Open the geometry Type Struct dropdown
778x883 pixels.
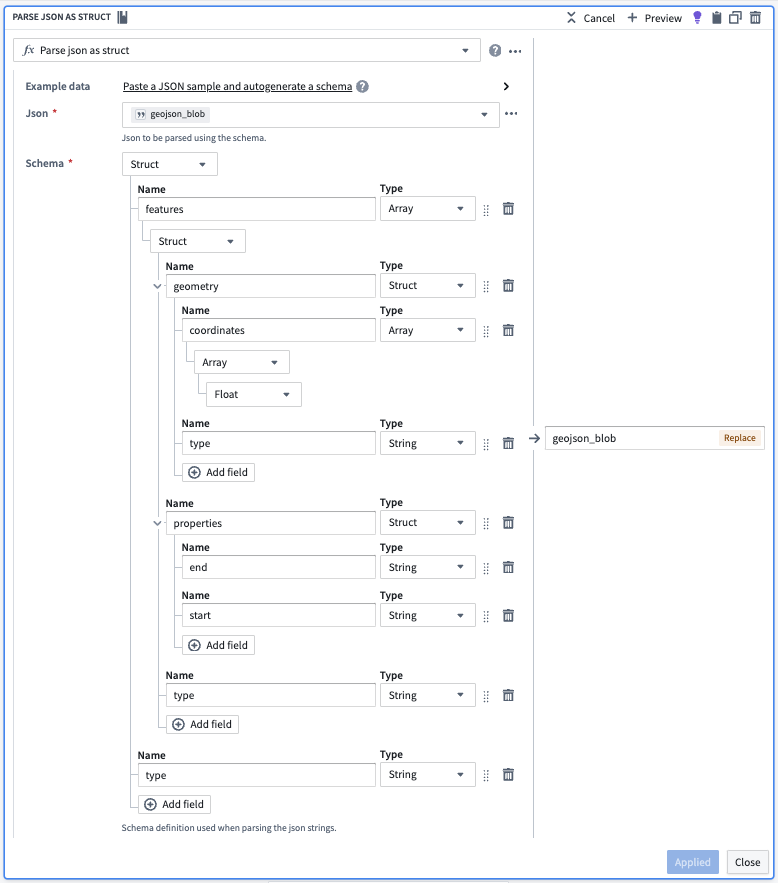pyautogui.click(x=427, y=286)
